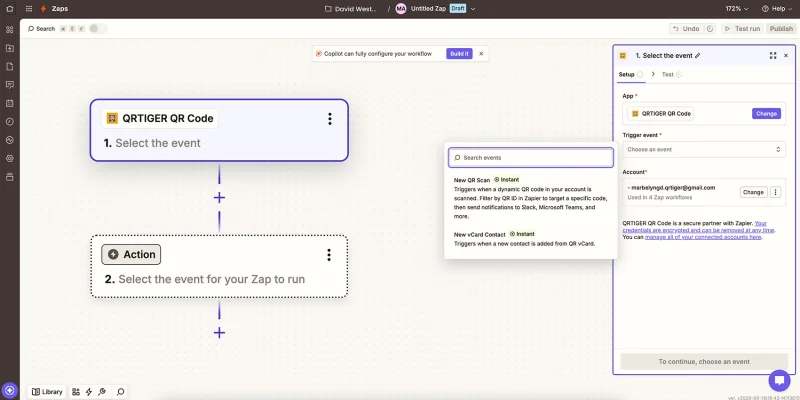Select the Action step card

pyautogui.click(x=219, y=266)
